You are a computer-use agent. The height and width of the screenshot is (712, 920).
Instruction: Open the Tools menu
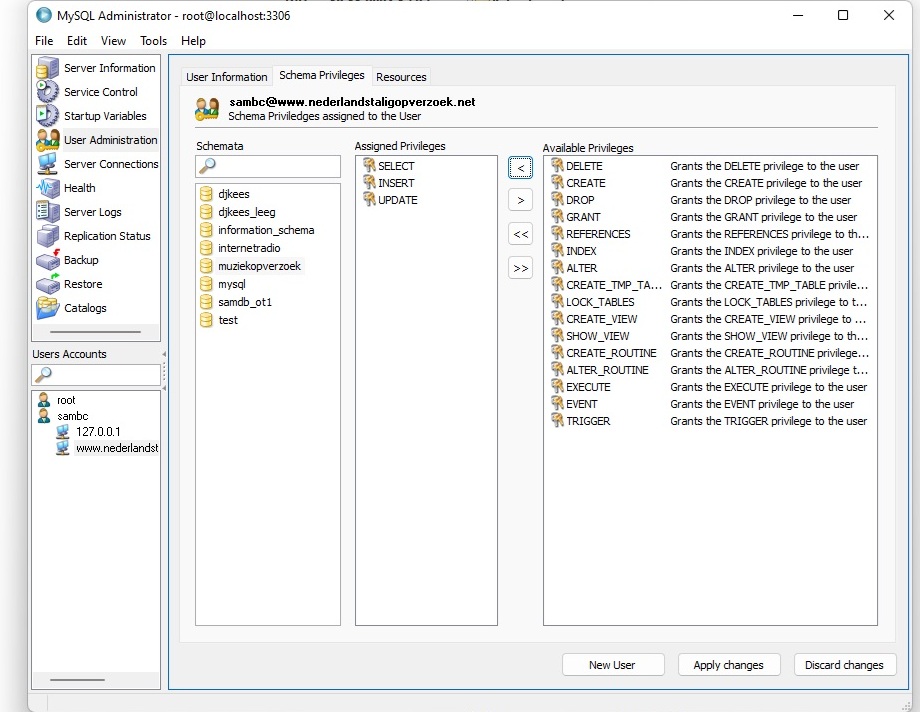point(153,41)
